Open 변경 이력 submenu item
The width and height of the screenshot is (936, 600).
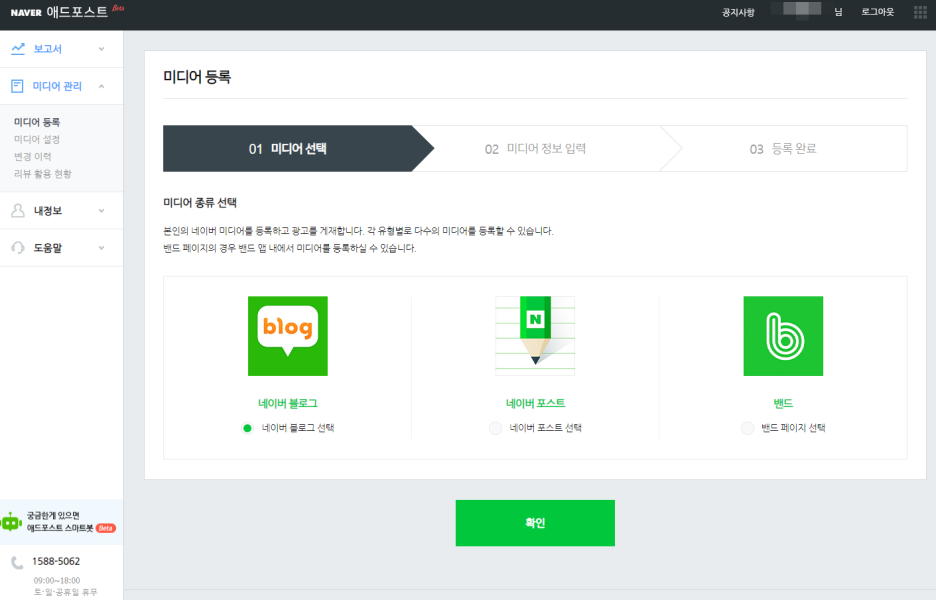tap(33, 156)
